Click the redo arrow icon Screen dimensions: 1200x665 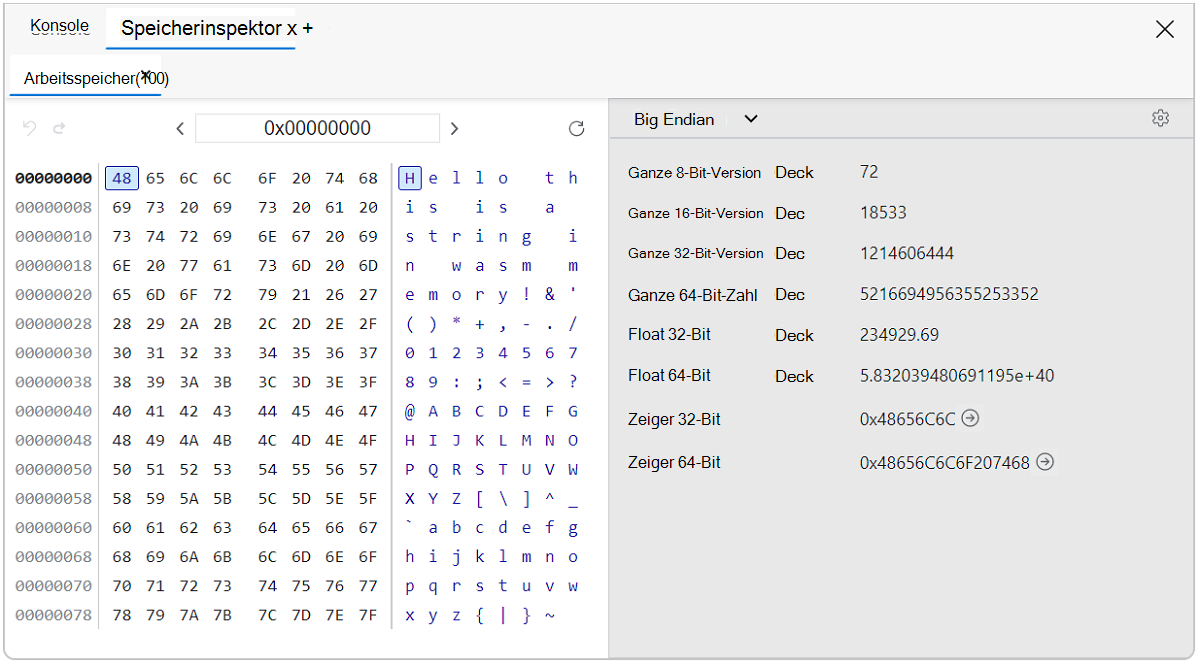tap(60, 128)
